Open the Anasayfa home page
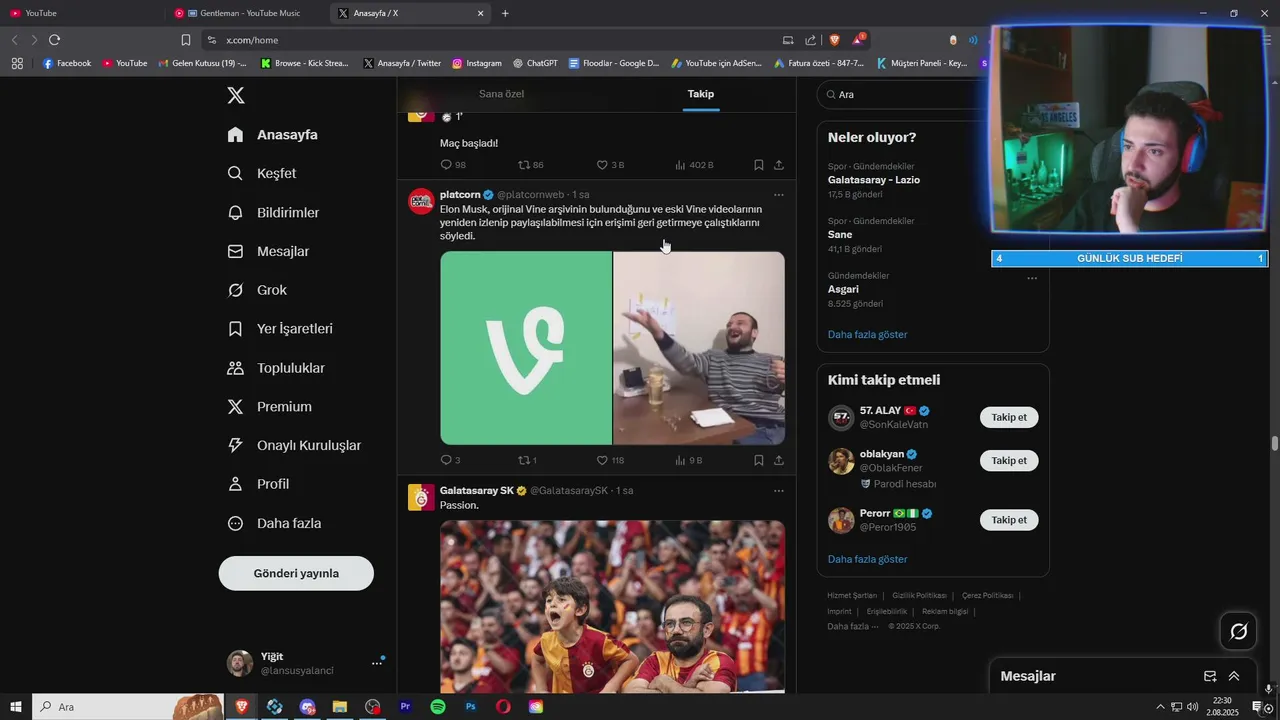 click(272, 134)
